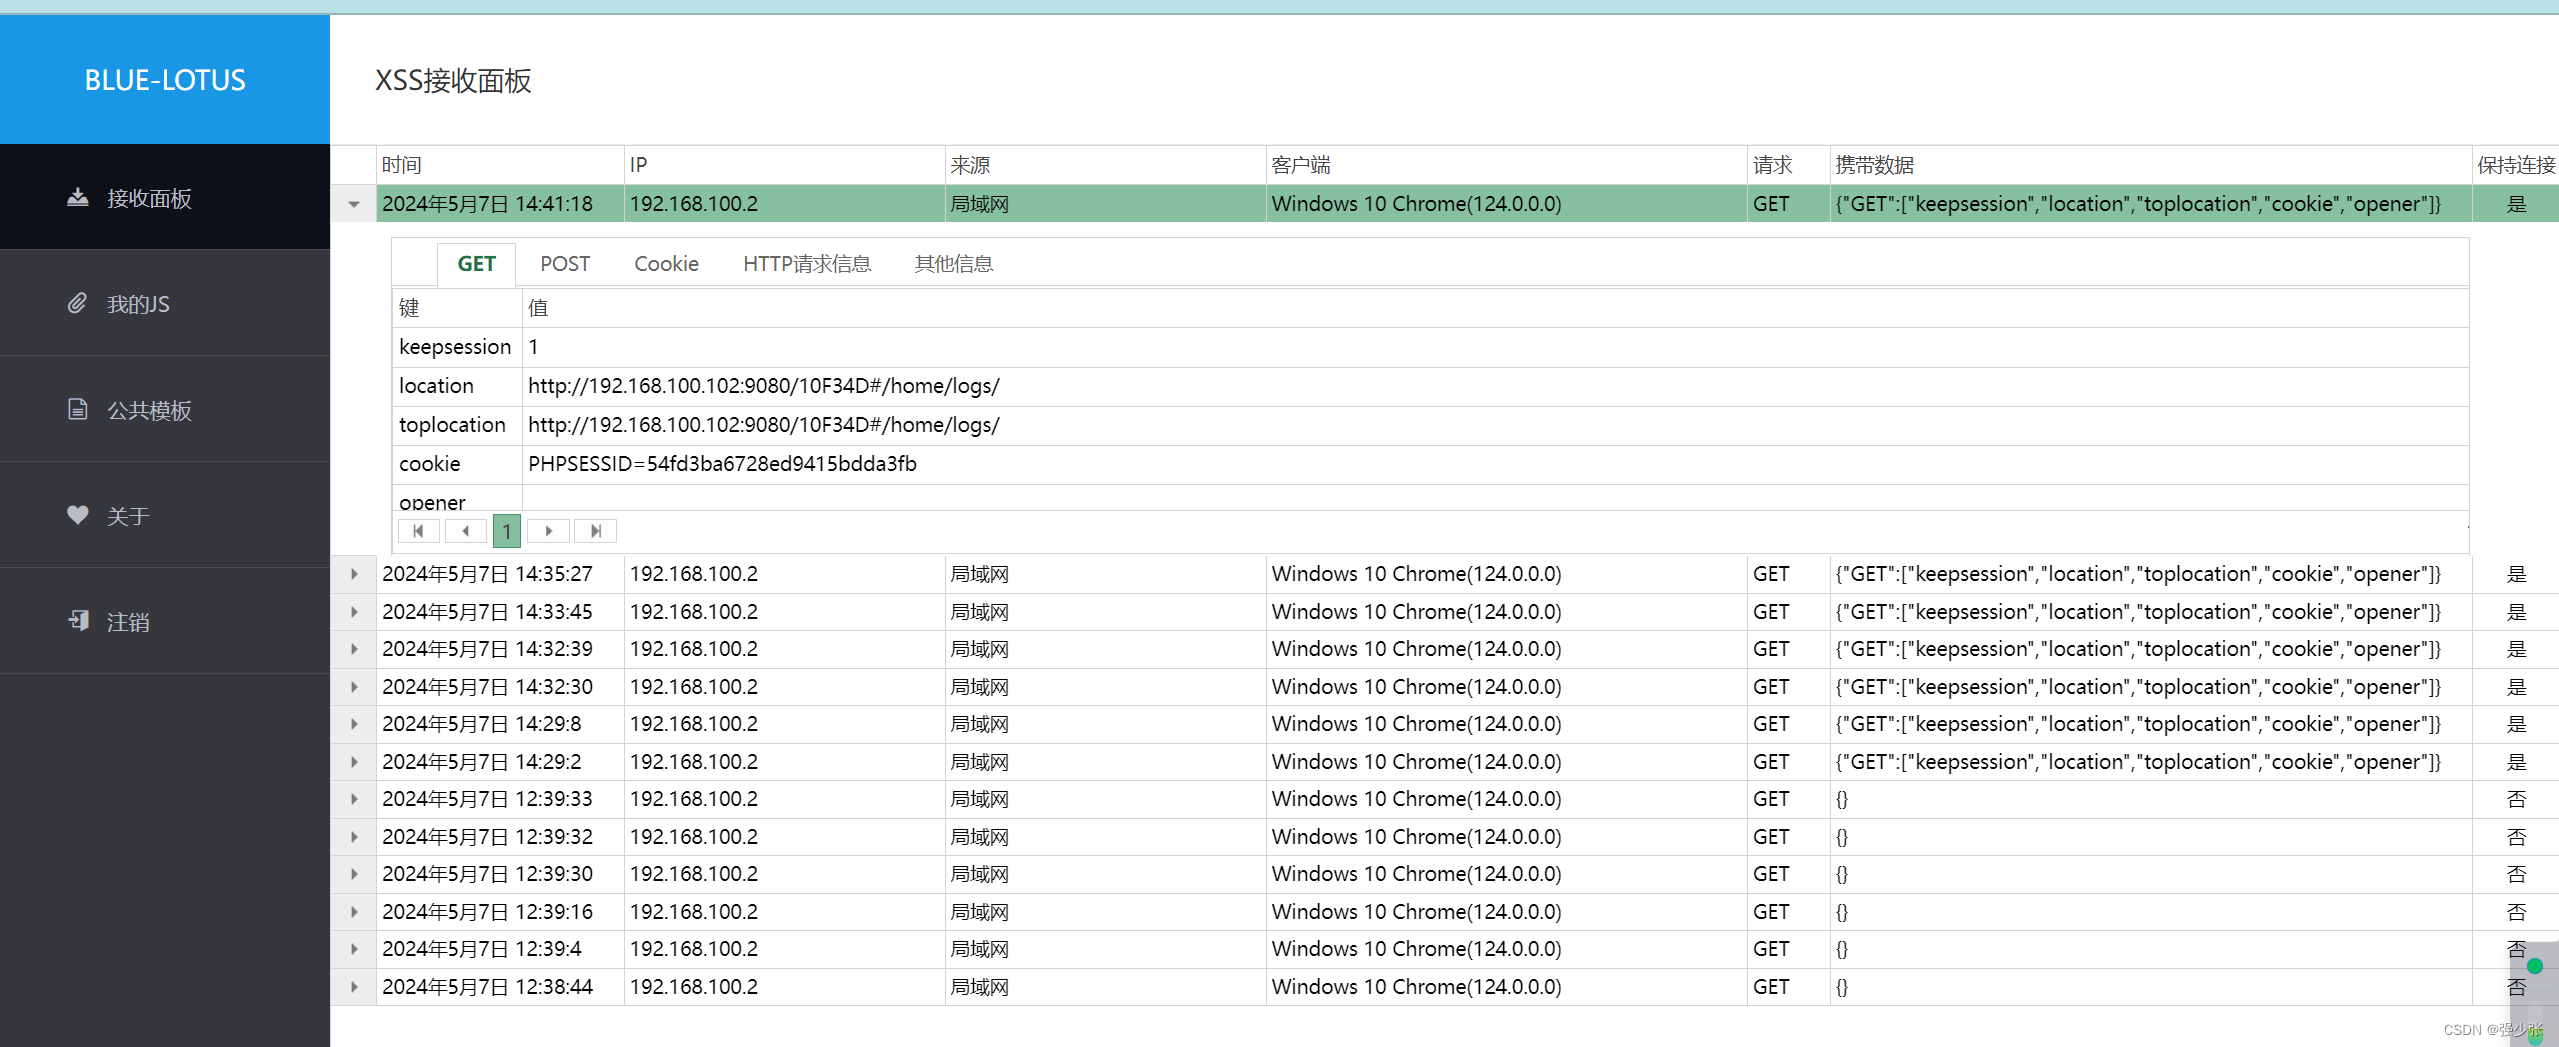2559x1047 pixels.
Task: Click carried data cell in 14:29:8 row
Action: tap(2150, 724)
